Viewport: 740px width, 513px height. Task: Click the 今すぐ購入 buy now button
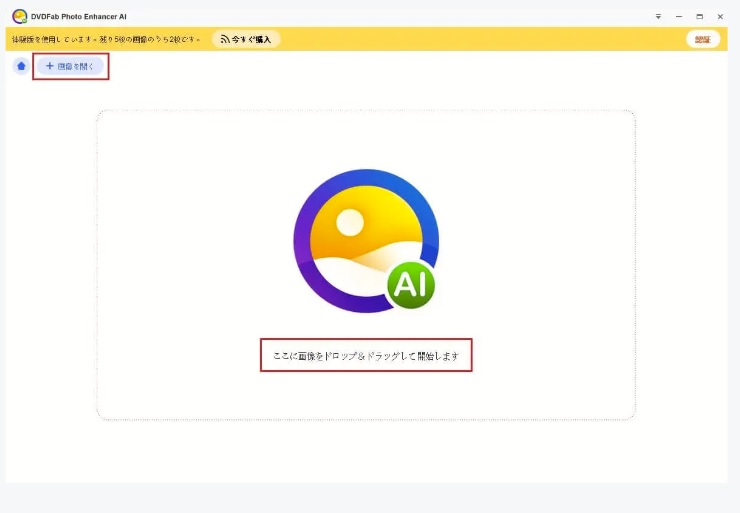tap(246, 39)
